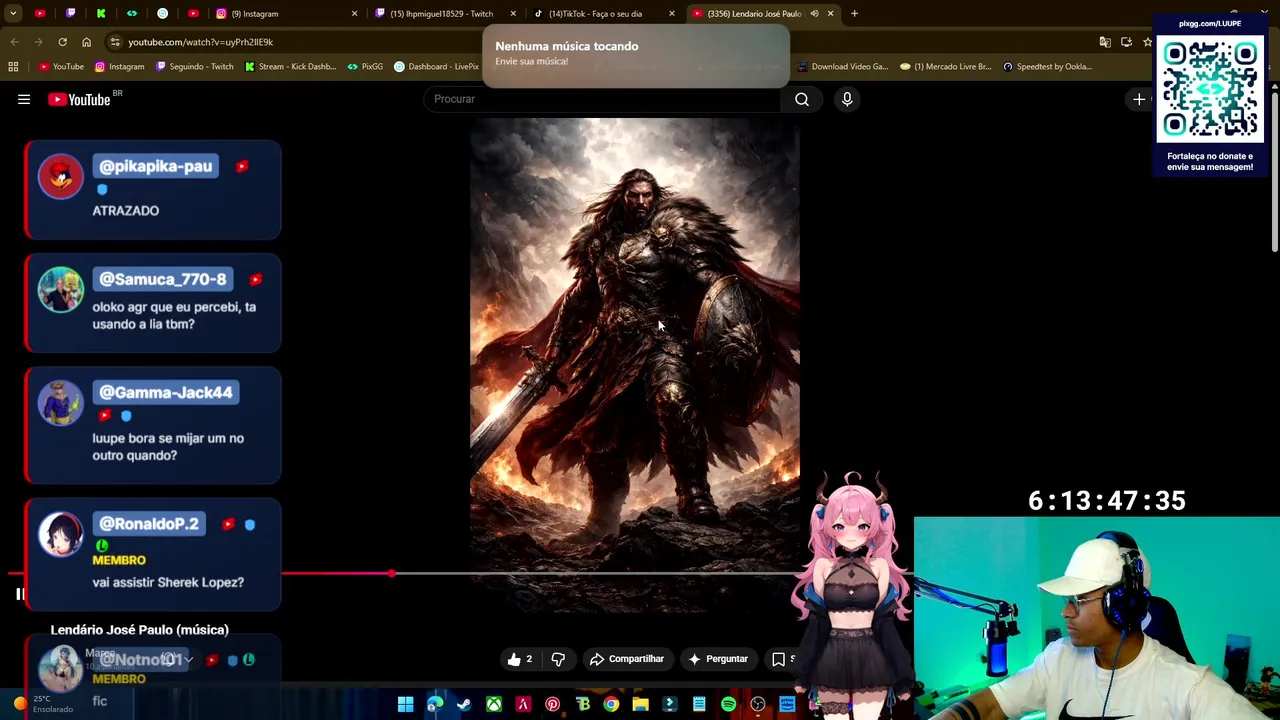Go forward with the browser forward arrow
This screenshot has height=720, width=1280.
38,42
